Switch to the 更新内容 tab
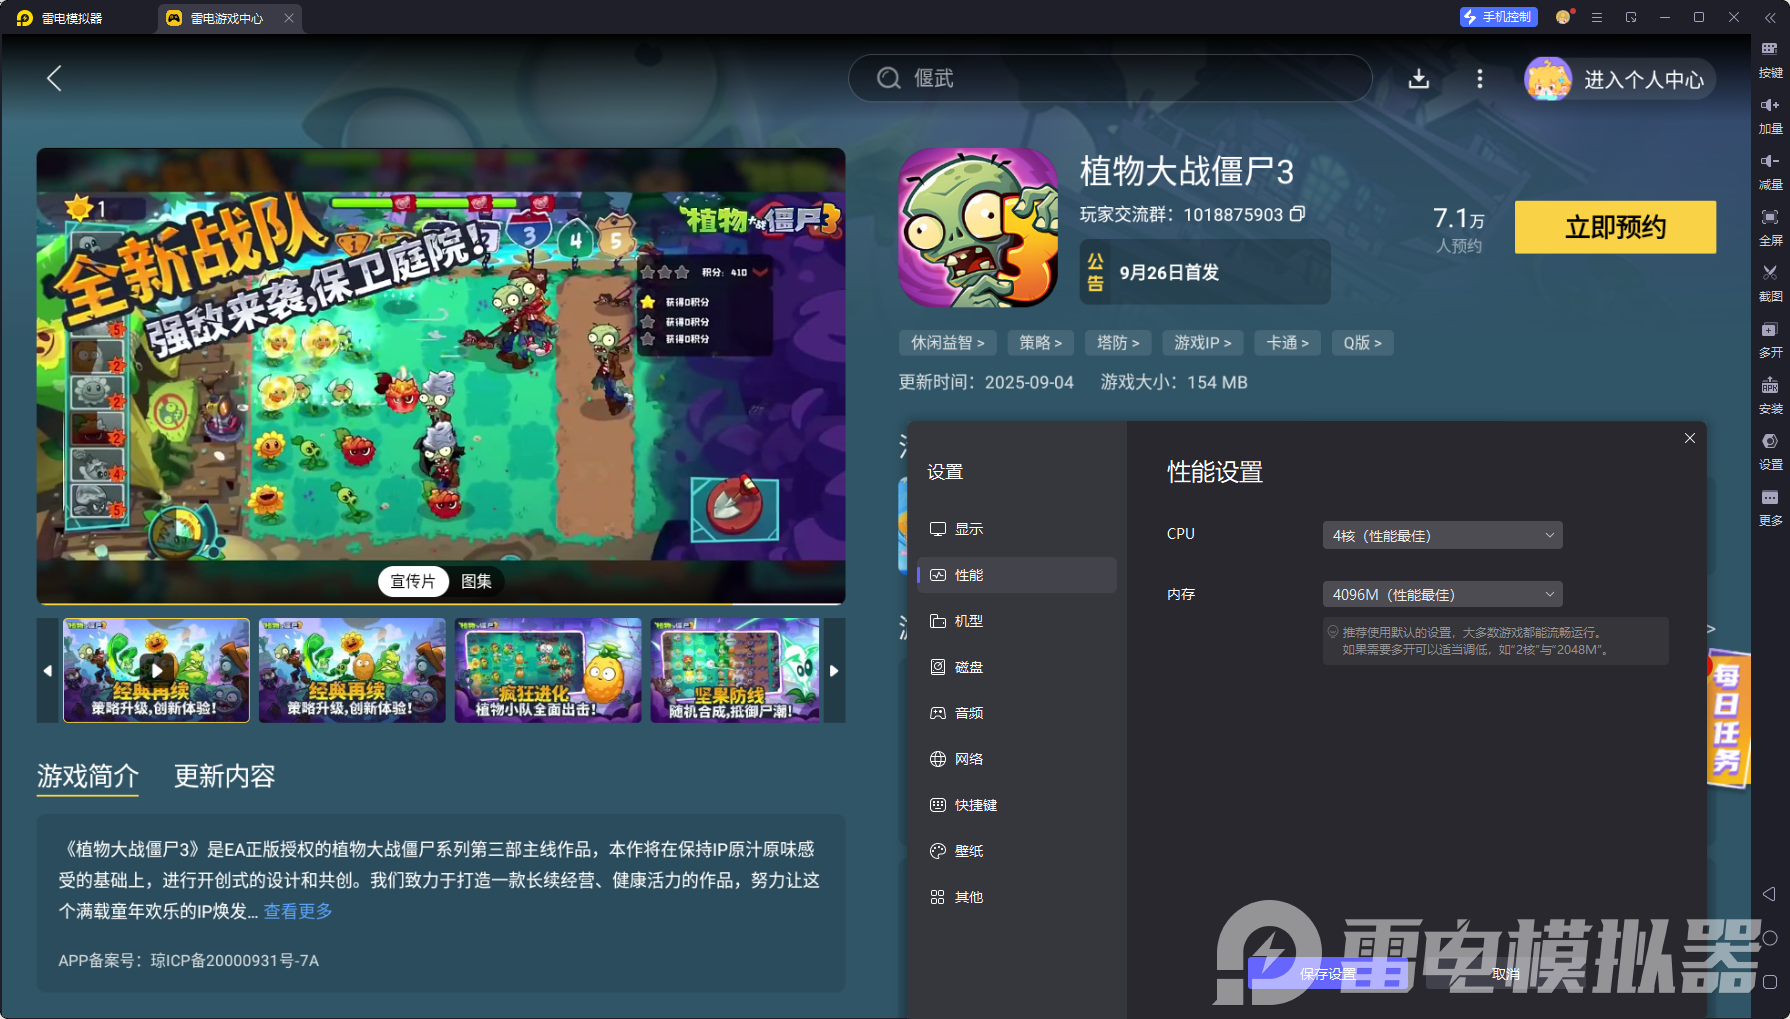 tap(225, 776)
